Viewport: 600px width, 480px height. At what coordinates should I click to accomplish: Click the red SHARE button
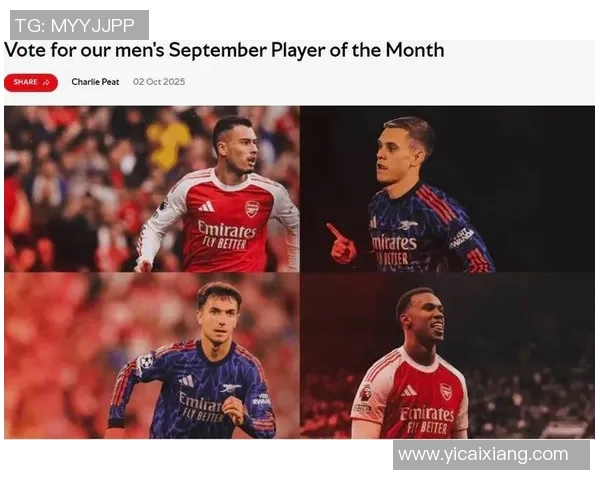[x=30, y=82]
